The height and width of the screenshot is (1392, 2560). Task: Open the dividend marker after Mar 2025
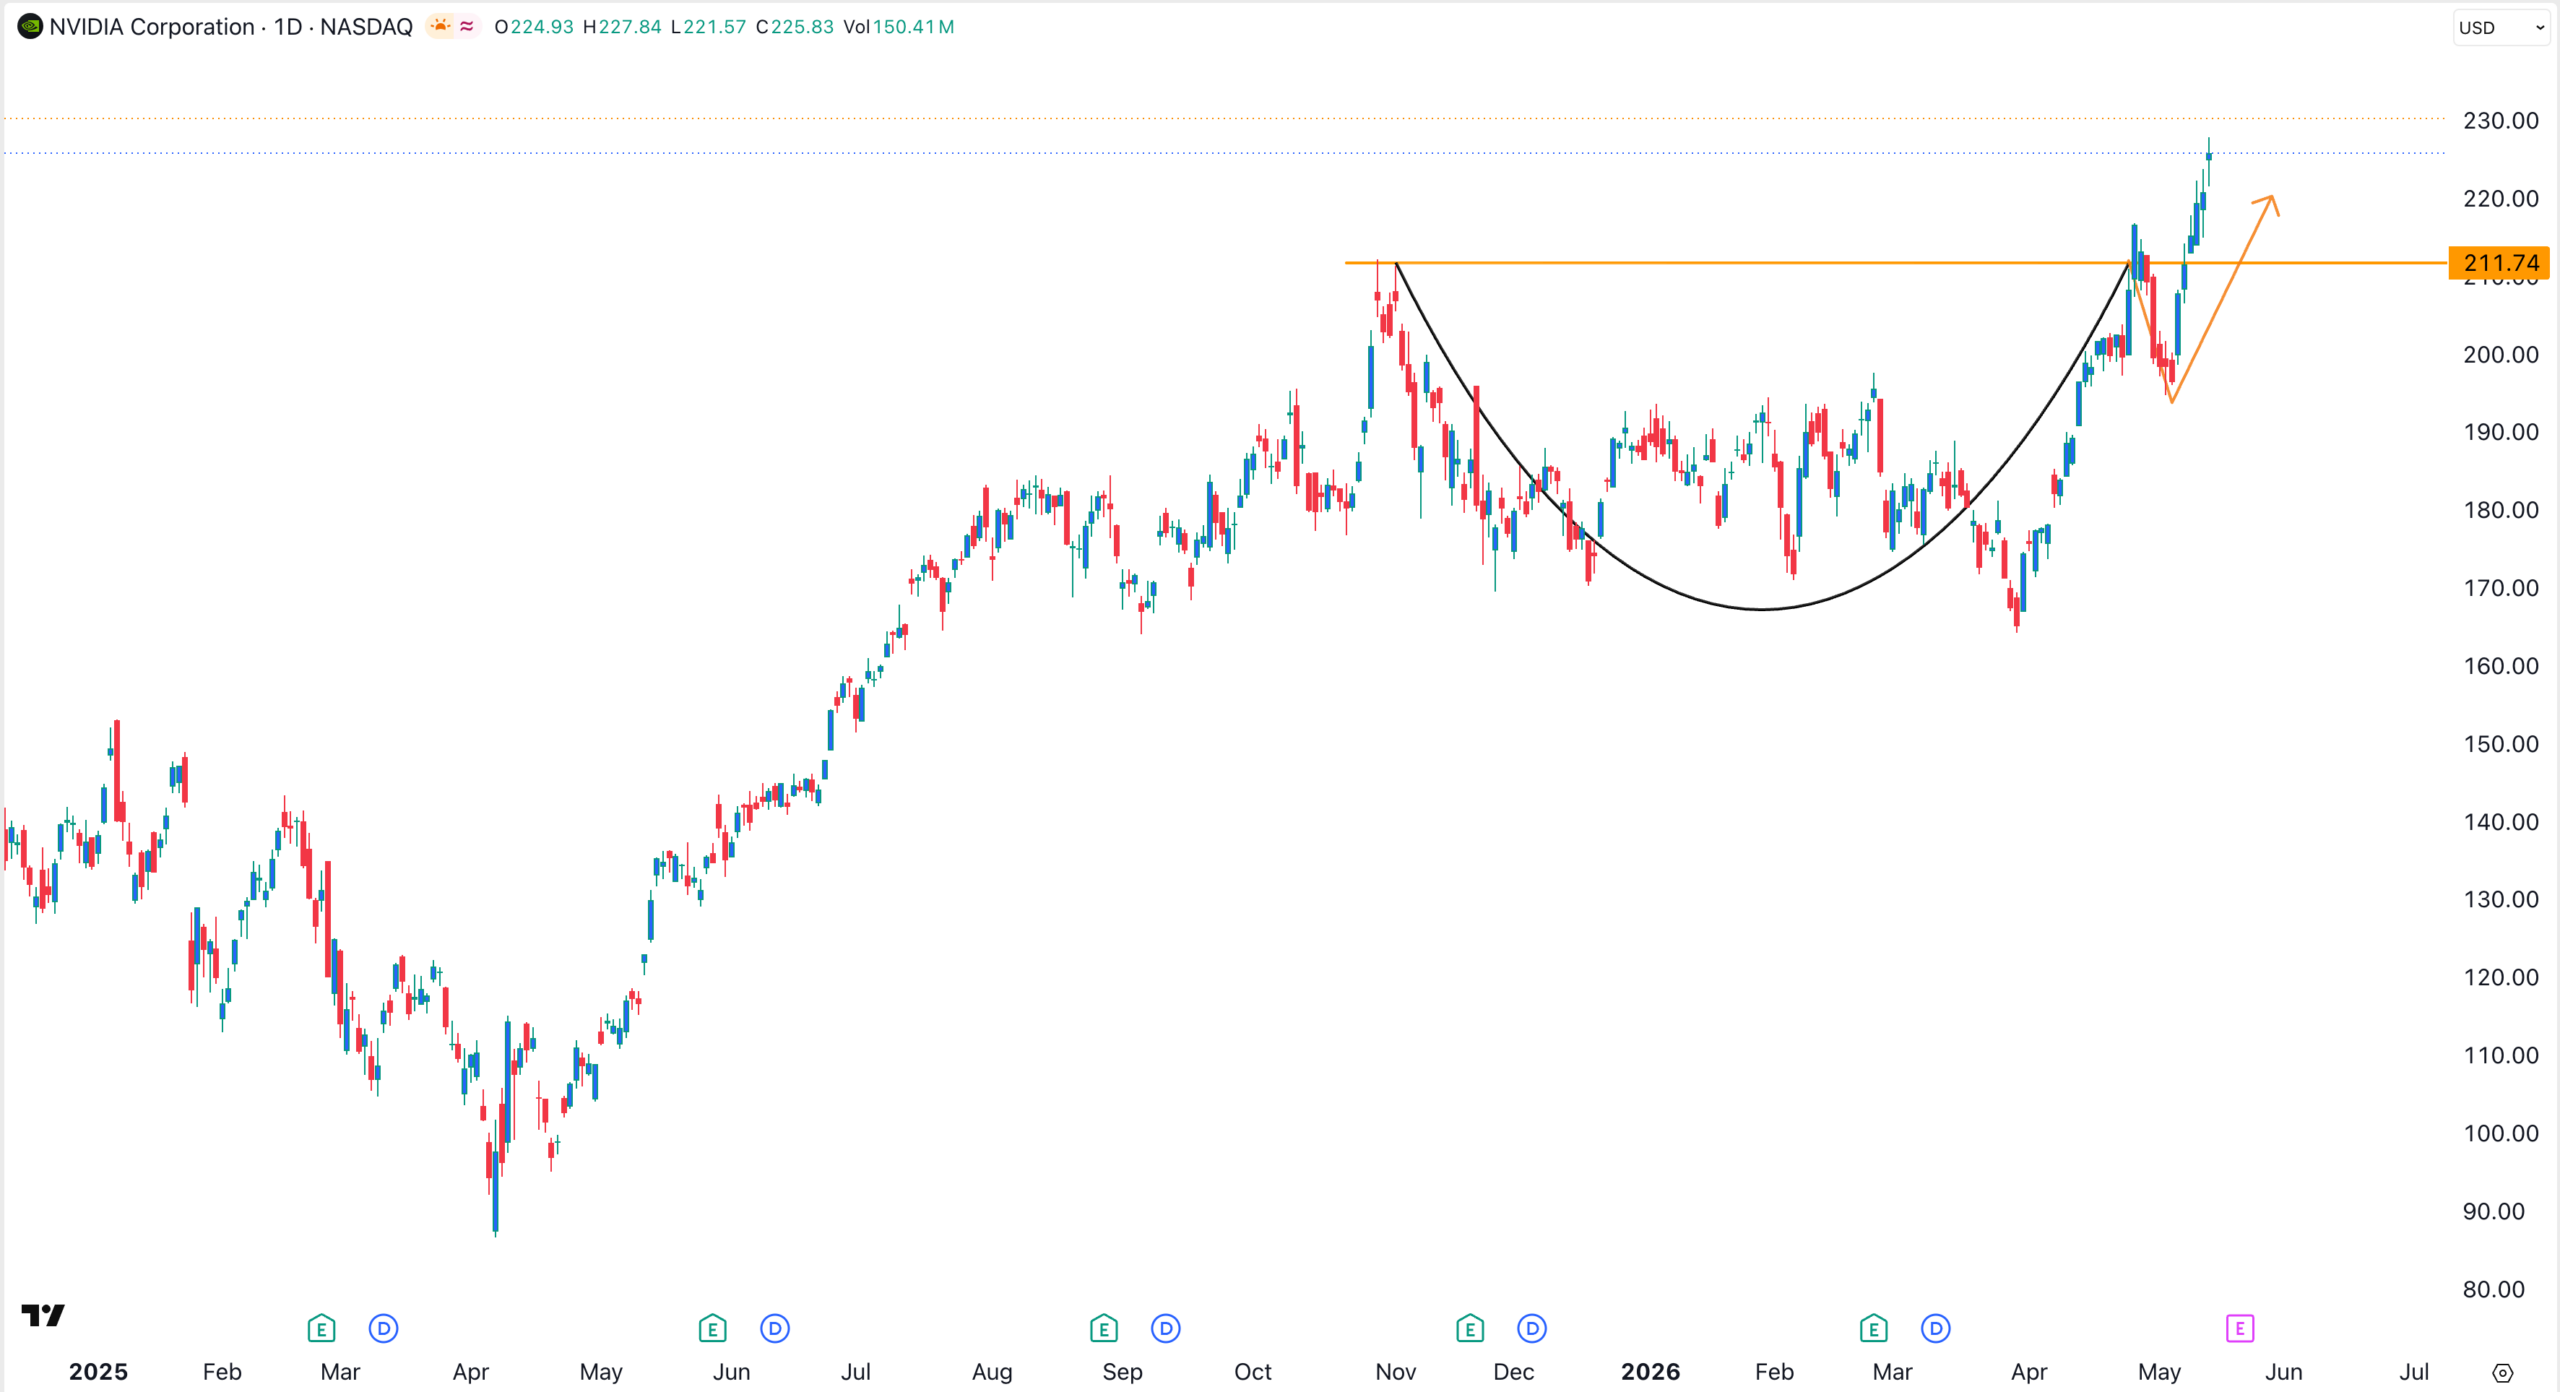(384, 1329)
